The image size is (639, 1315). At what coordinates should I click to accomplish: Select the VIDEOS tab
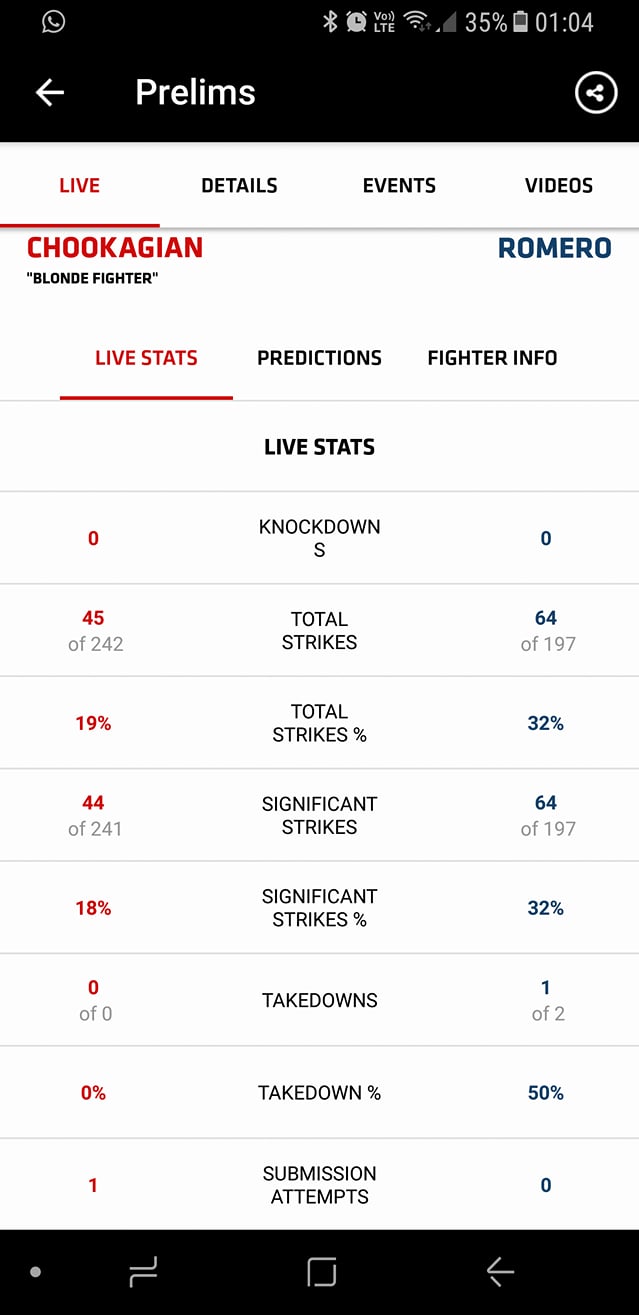click(558, 185)
